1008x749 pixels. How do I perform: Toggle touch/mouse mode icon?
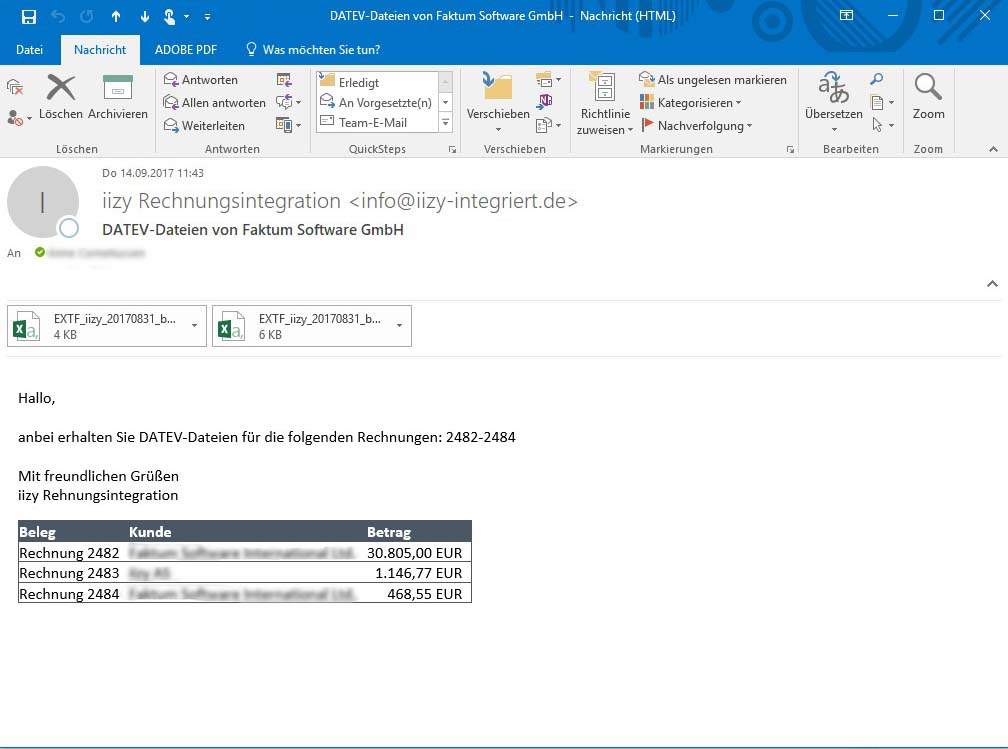point(170,16)
